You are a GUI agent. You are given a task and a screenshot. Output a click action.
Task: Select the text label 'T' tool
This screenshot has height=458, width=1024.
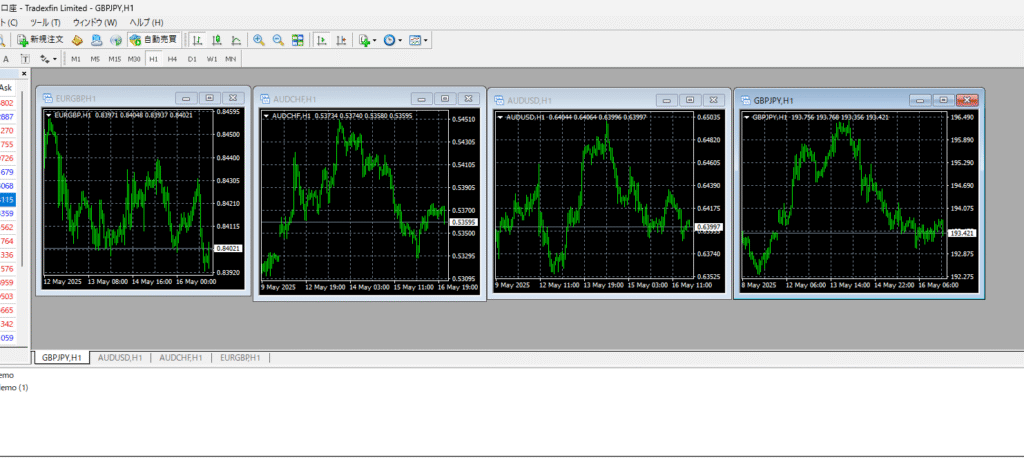point(25,59)
